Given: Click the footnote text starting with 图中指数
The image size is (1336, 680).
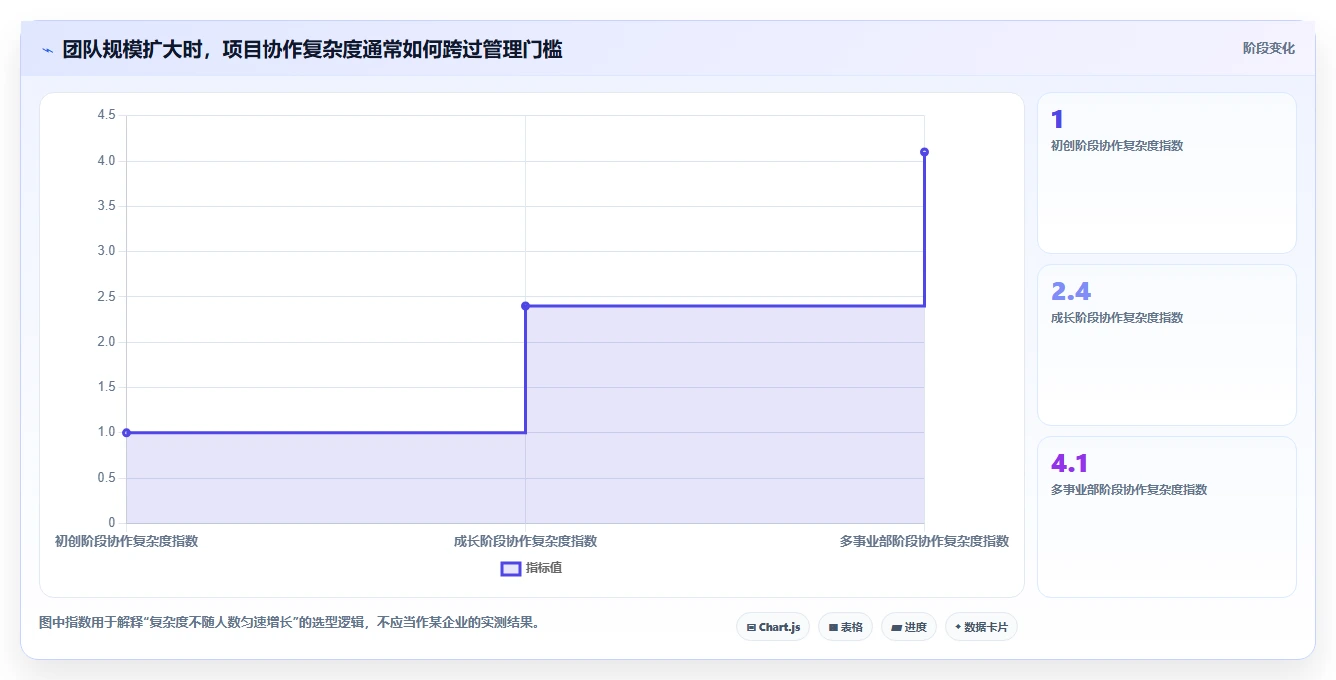Looking at the screenshot, I should pyautogui.click(x=292, y=622).
